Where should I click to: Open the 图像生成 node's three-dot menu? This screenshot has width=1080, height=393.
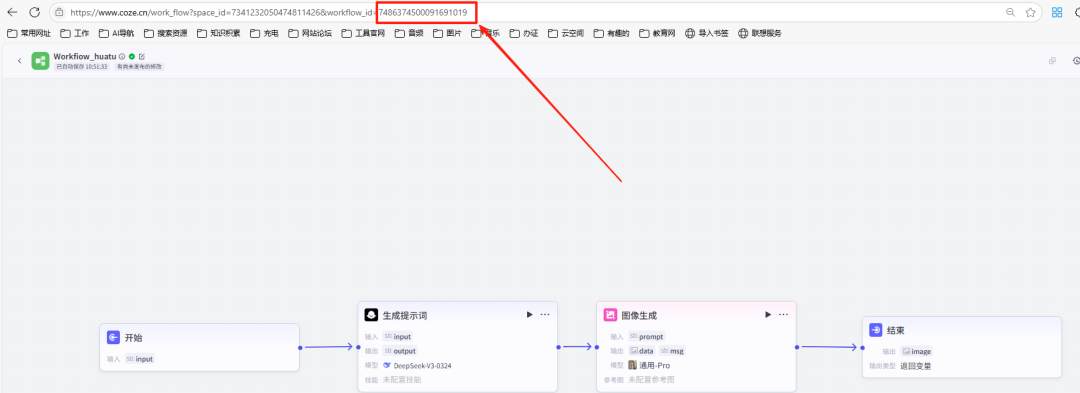tap(783, 315)
